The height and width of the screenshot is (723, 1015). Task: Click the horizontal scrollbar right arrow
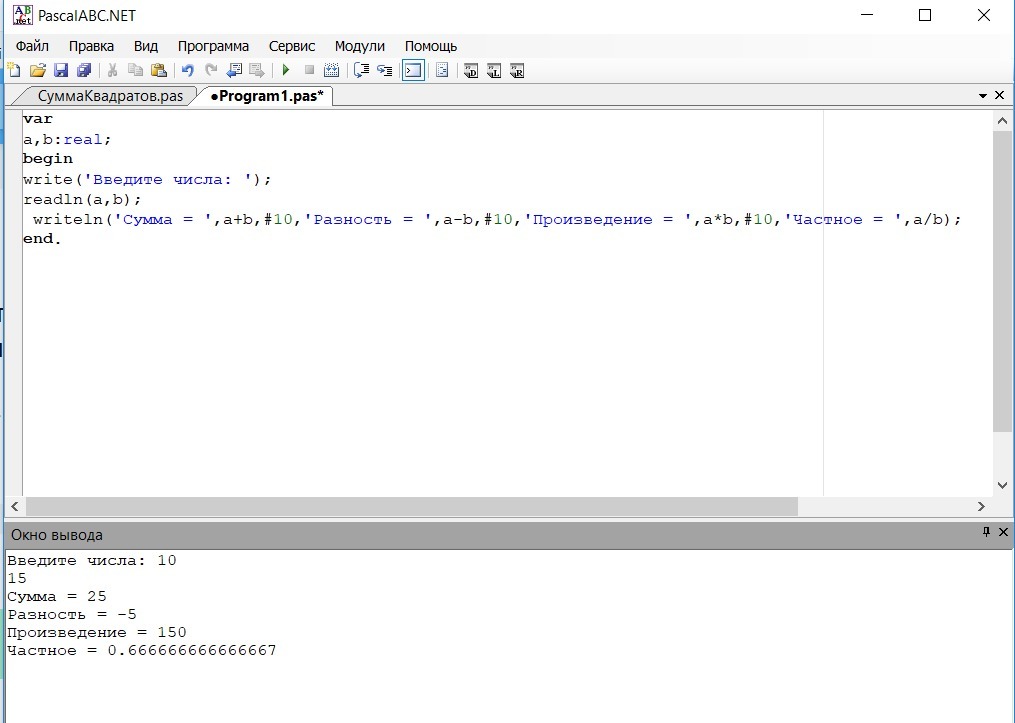point(981,508)
